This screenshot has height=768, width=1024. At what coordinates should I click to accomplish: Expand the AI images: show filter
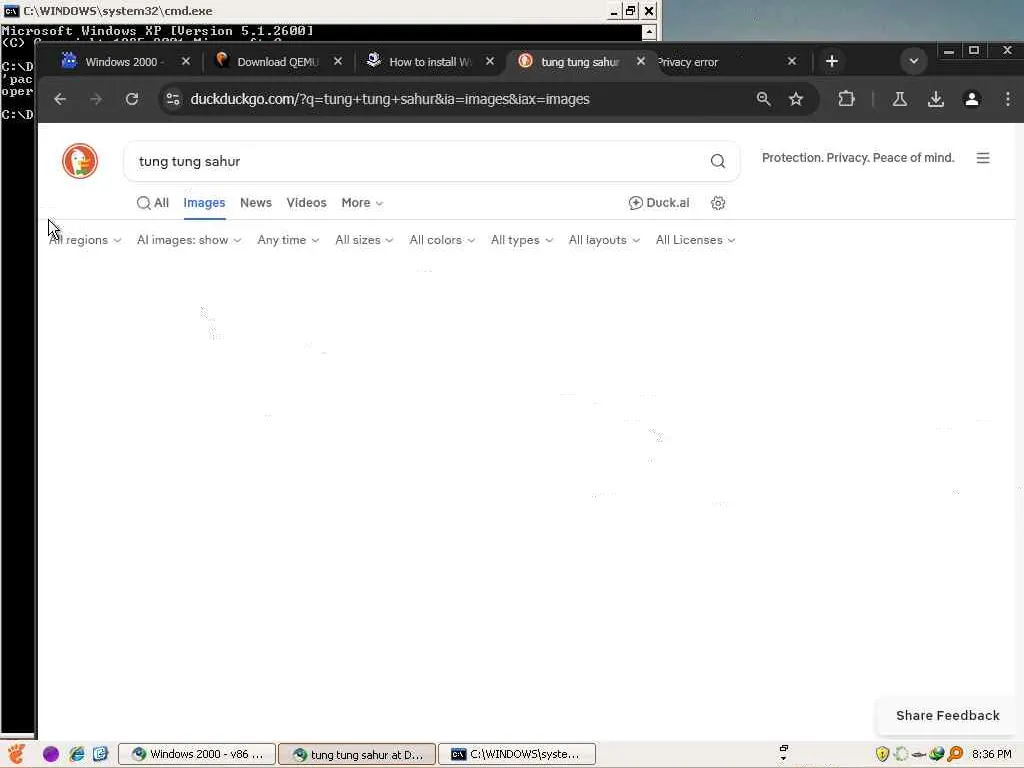pos(189,240)
